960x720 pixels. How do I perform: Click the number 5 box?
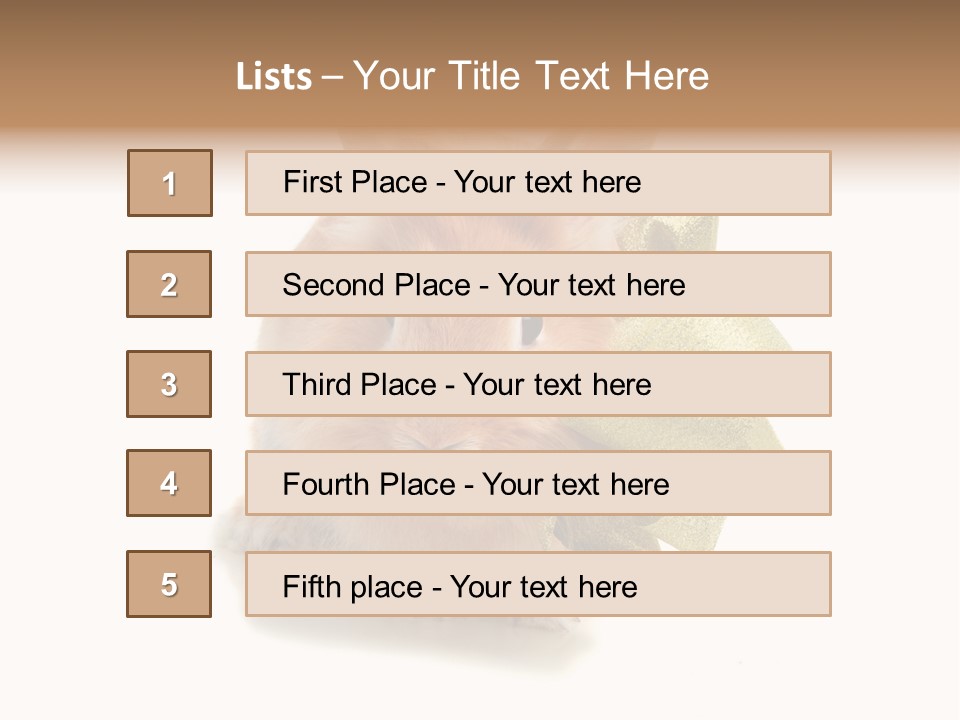pos(169,584)
